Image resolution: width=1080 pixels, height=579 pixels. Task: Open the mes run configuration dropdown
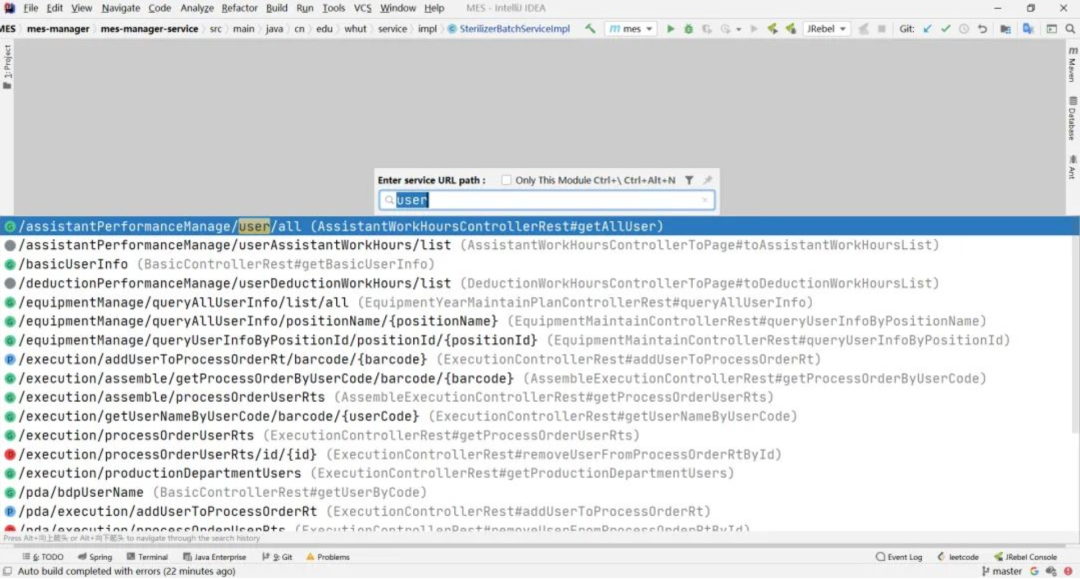pyautogui.click(x=630, y=29)
